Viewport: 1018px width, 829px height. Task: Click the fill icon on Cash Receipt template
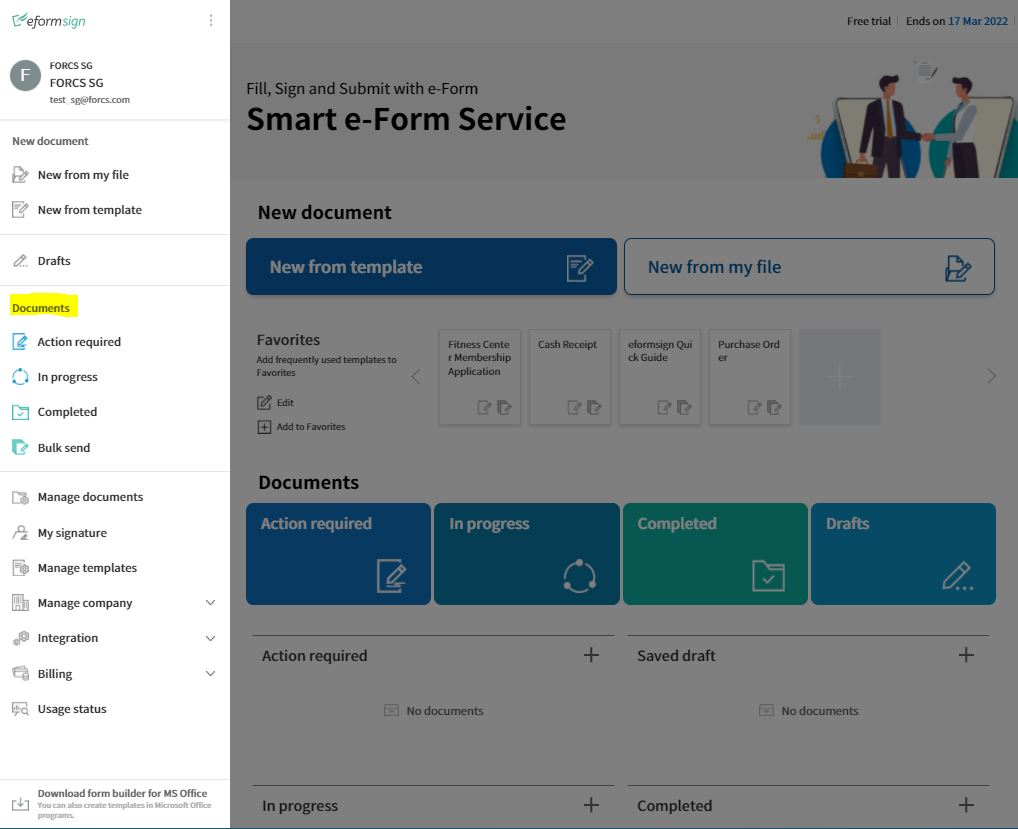tap(572, 407)
